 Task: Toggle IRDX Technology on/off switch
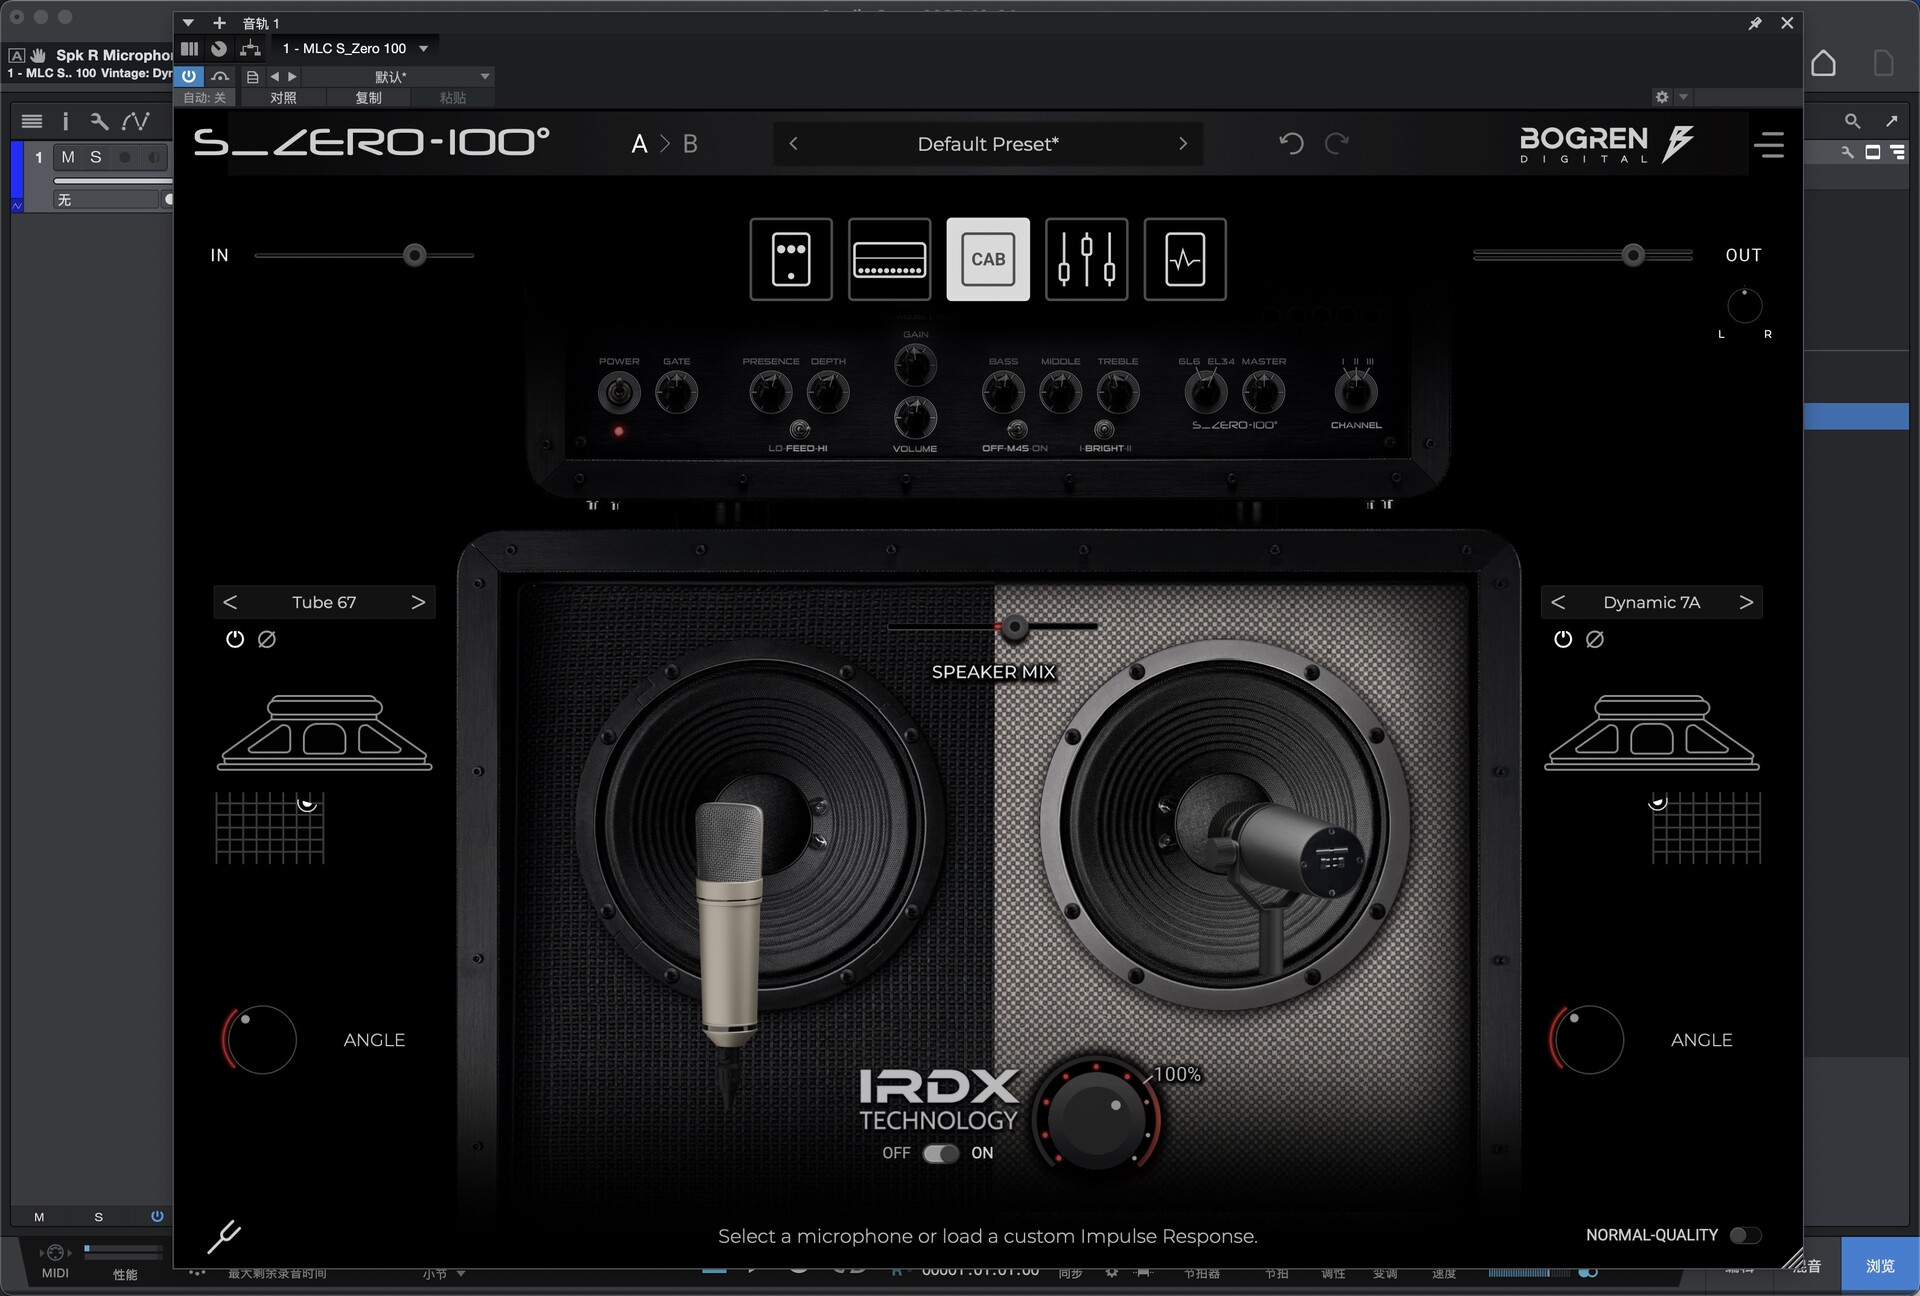point(940,1153)
